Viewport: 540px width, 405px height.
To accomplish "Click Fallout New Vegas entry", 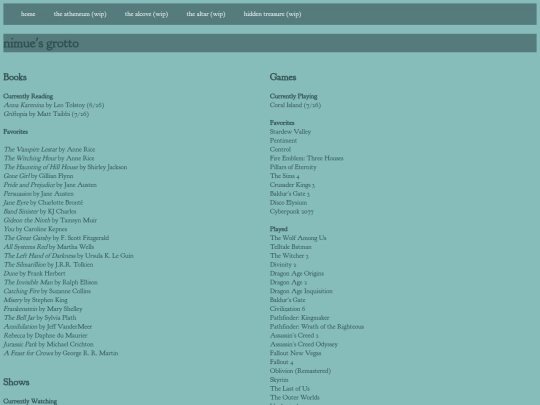I will tap(295, 353).
